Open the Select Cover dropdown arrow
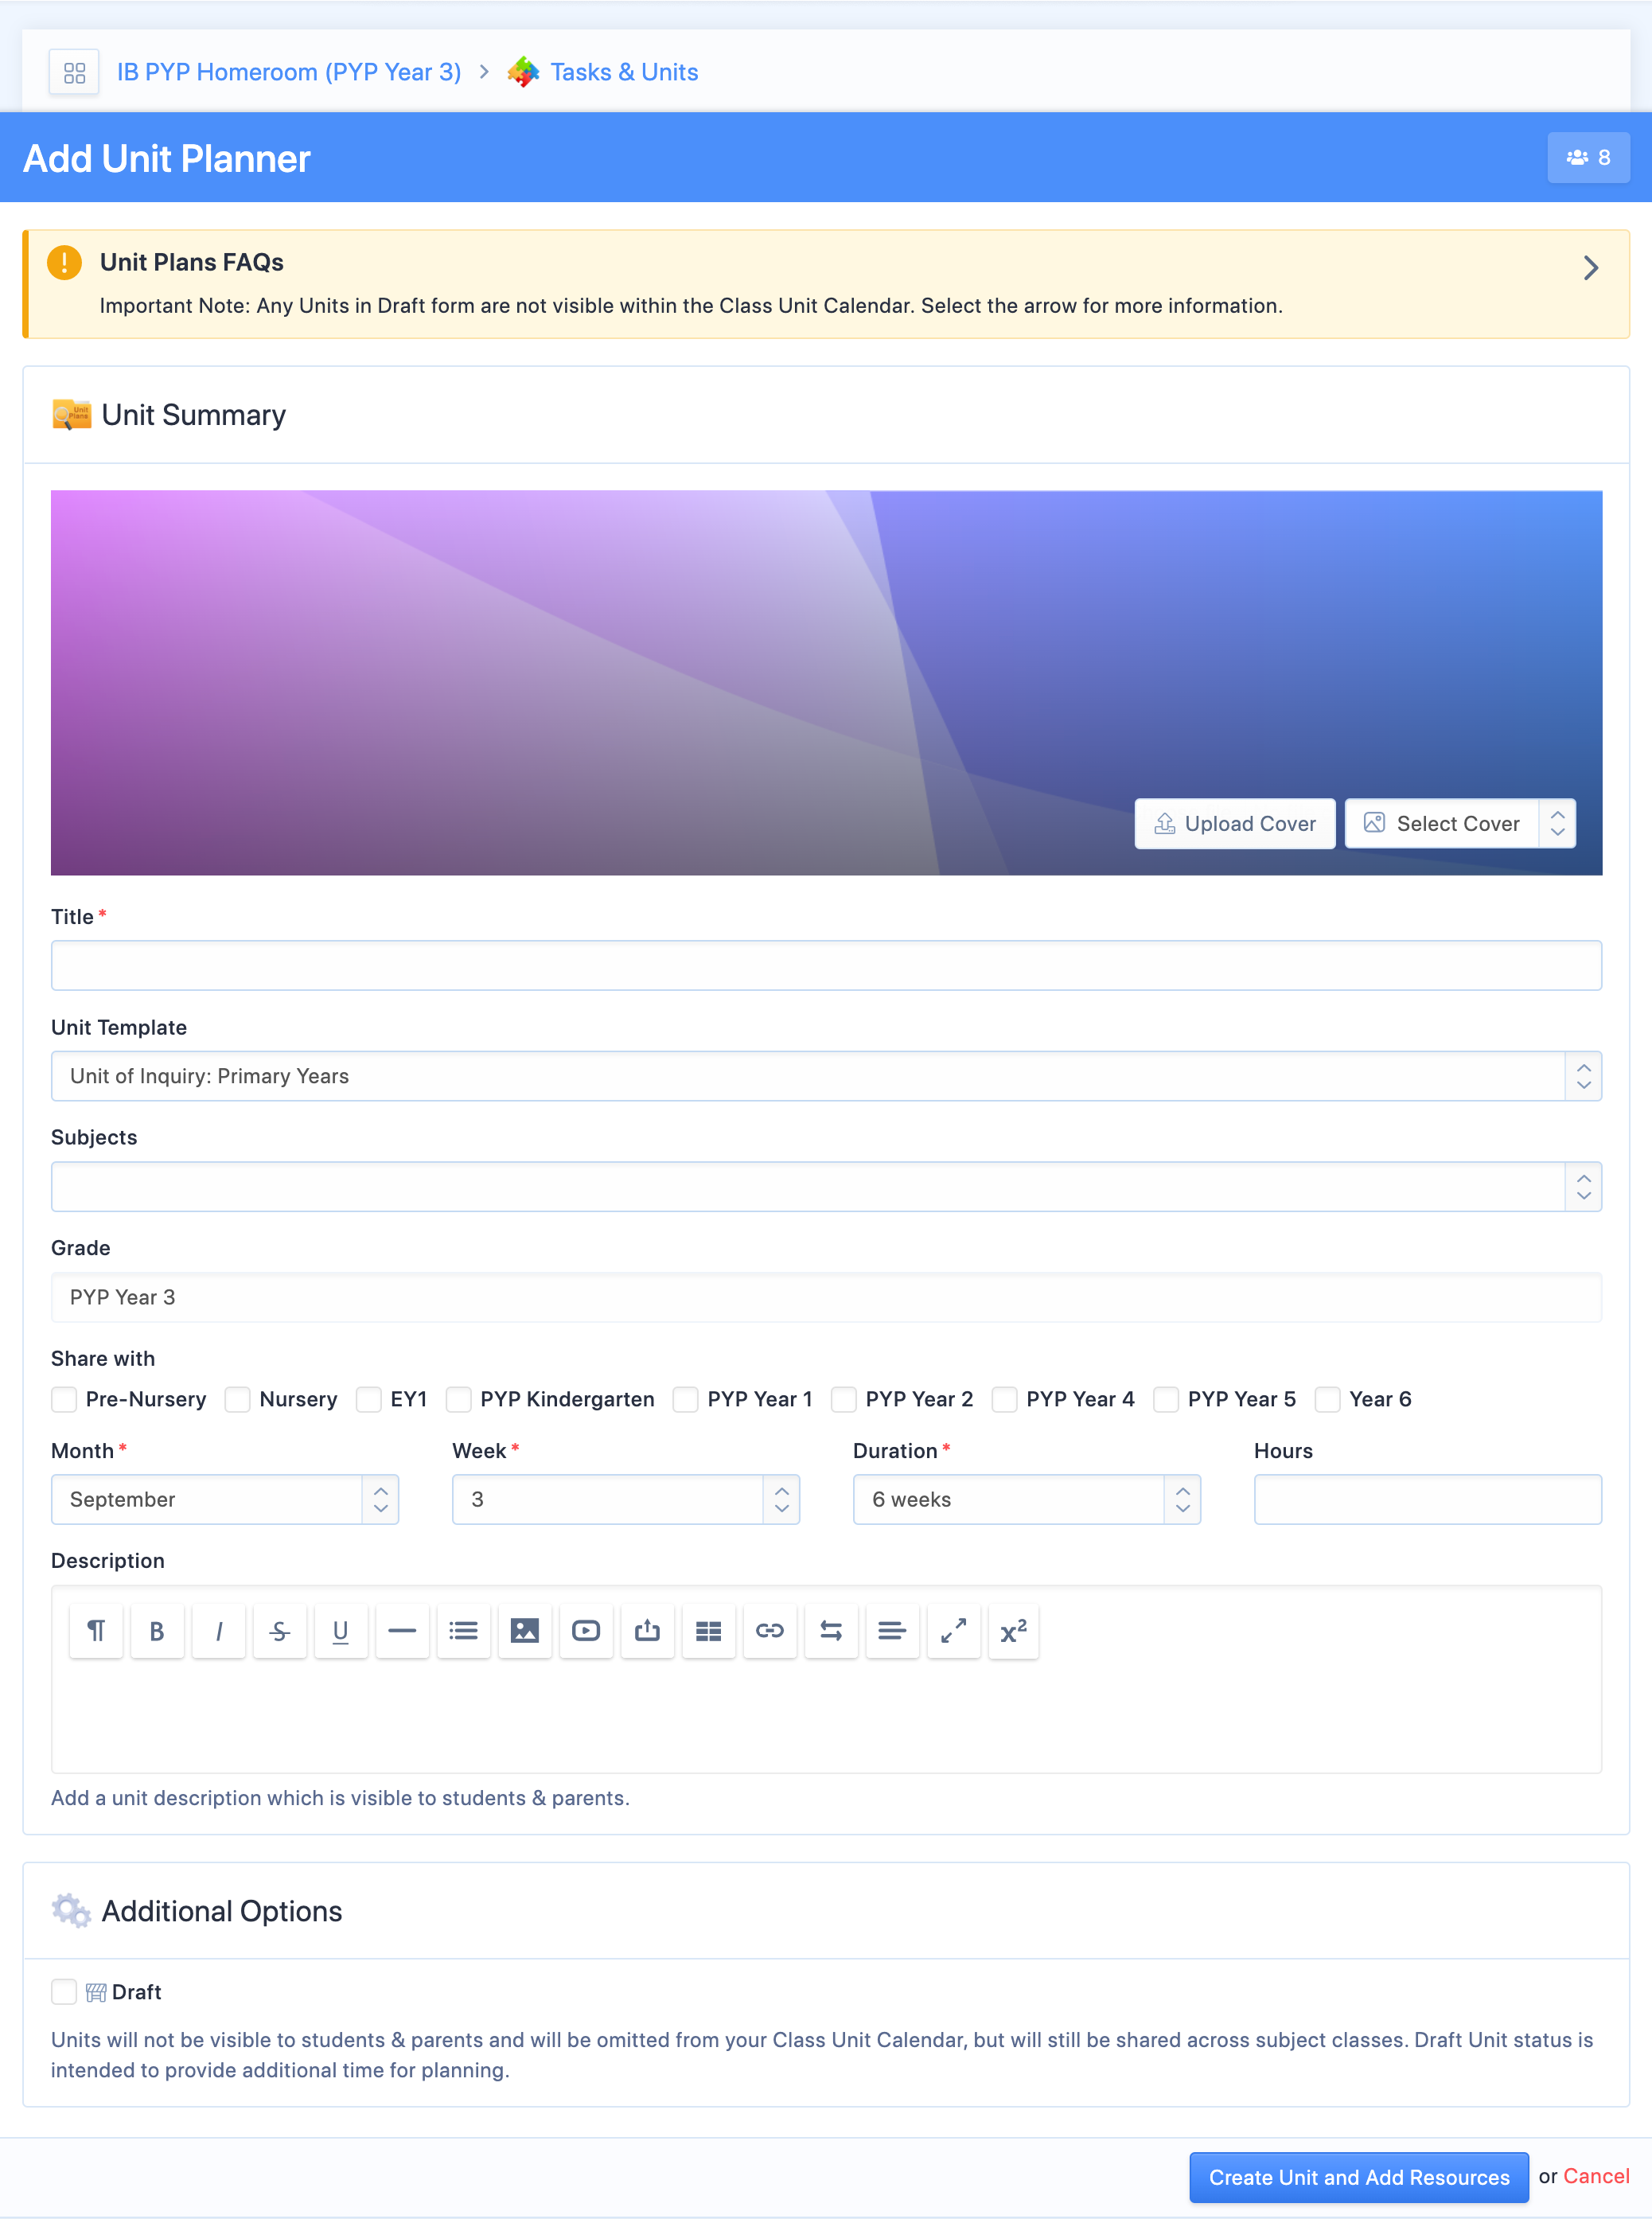Screen dimensions: 1652x2219 [1557, 823]
